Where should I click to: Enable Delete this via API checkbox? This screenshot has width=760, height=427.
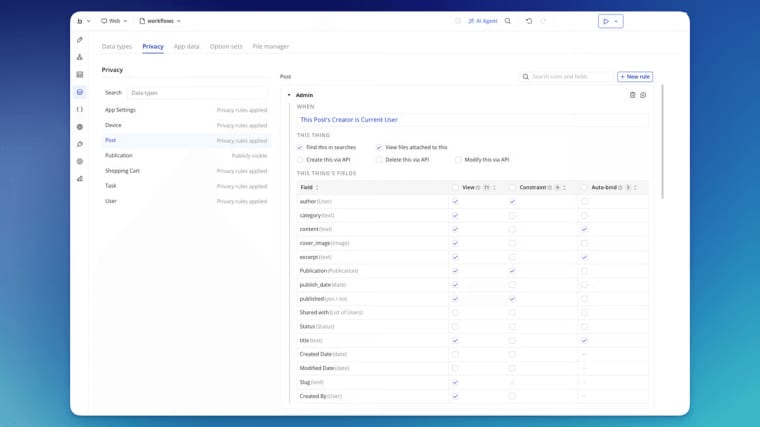point(379,160)
